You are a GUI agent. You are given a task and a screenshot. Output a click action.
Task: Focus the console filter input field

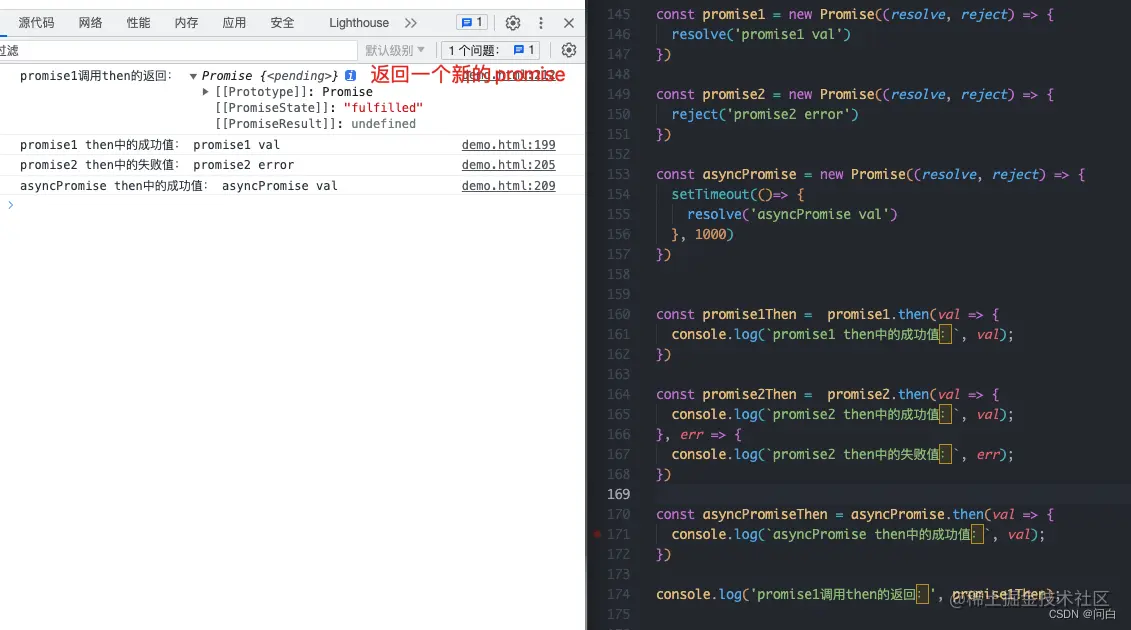[179, 51]
